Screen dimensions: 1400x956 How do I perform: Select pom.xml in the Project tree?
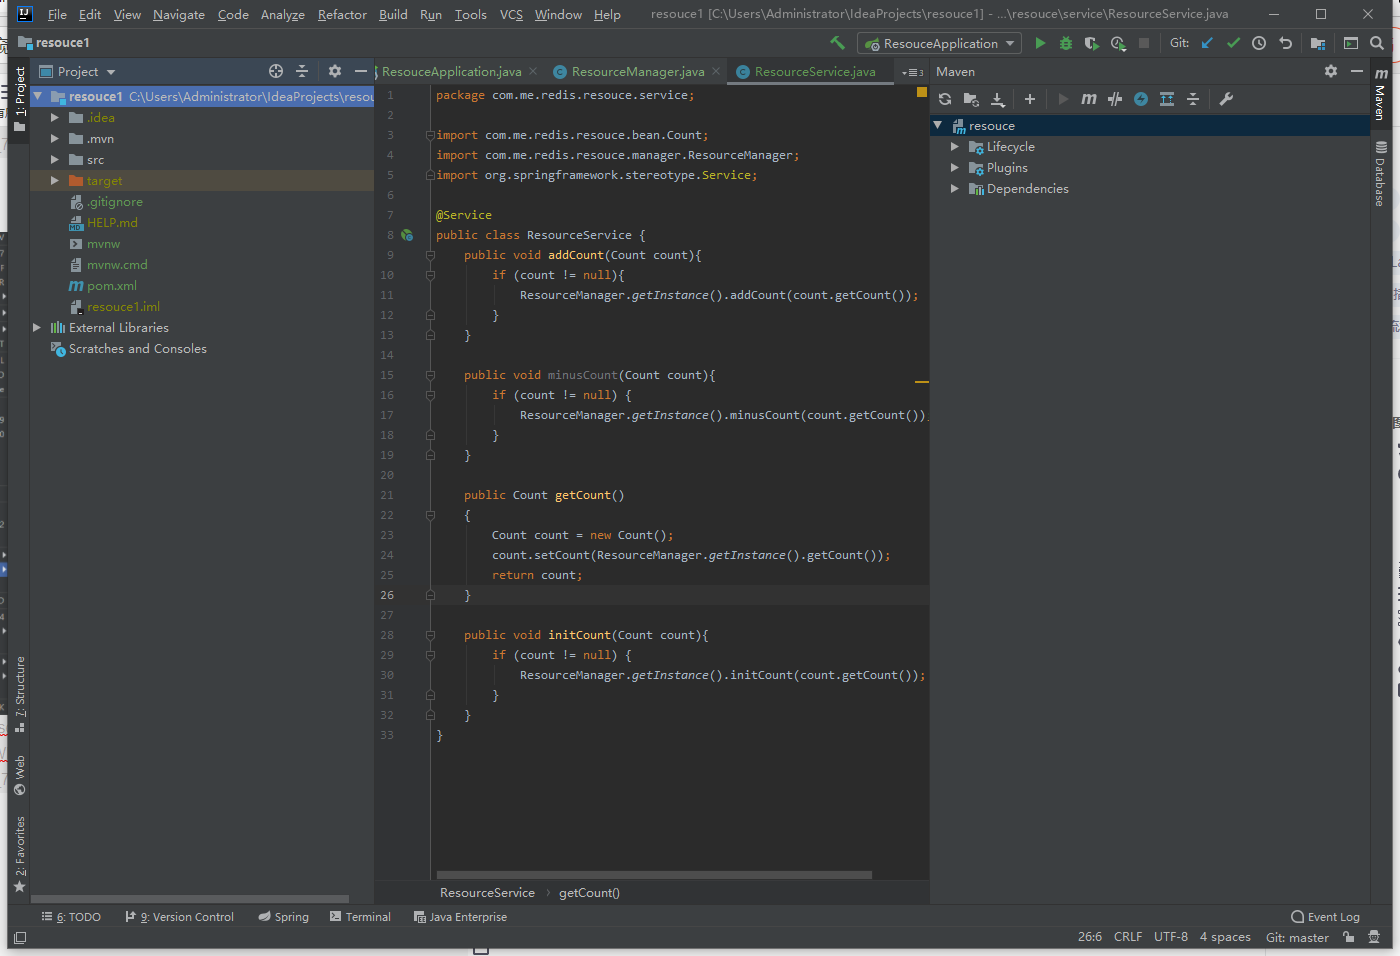pyautogui.click(x=111, y=285)
